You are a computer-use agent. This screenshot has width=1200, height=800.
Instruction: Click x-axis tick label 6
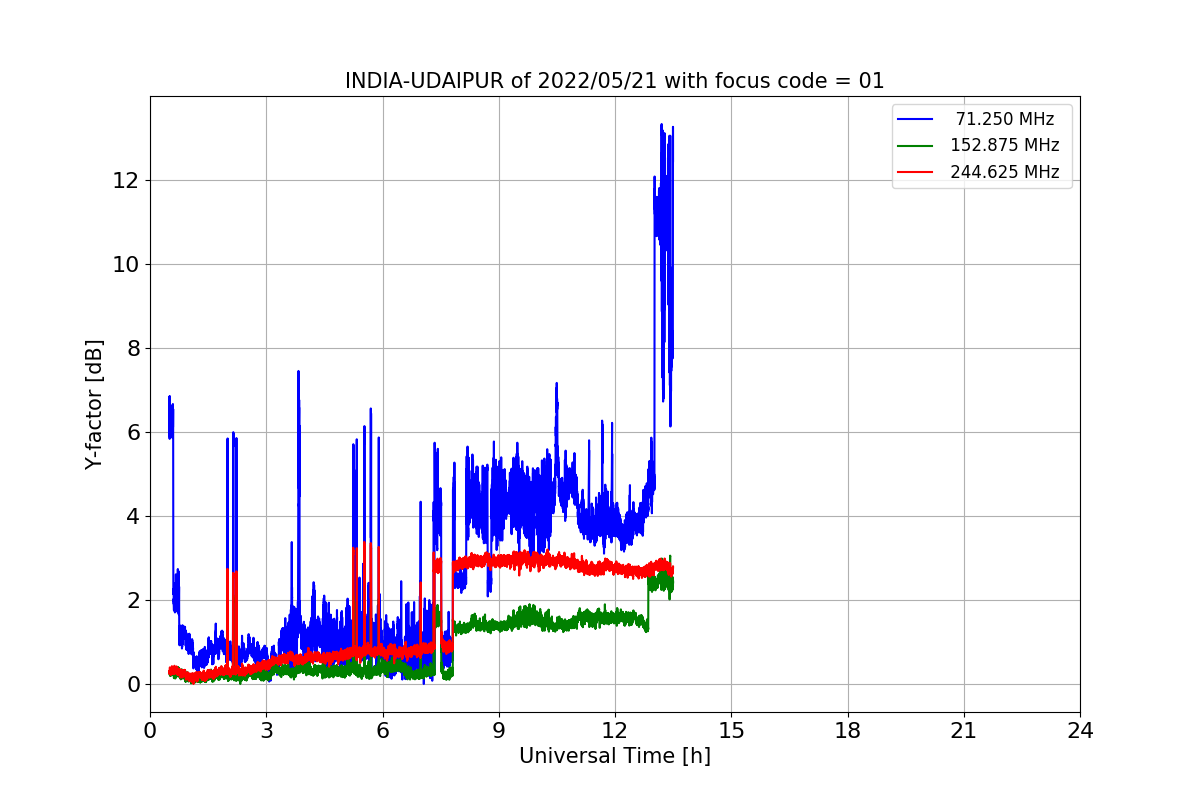click(383, 731)
